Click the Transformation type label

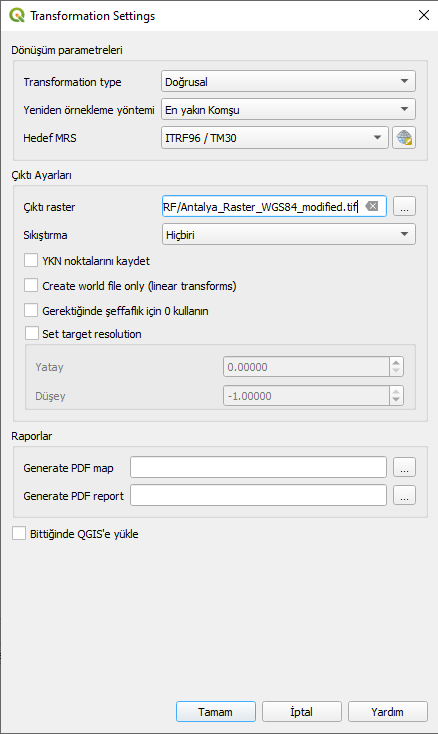[x=73, y=82]
